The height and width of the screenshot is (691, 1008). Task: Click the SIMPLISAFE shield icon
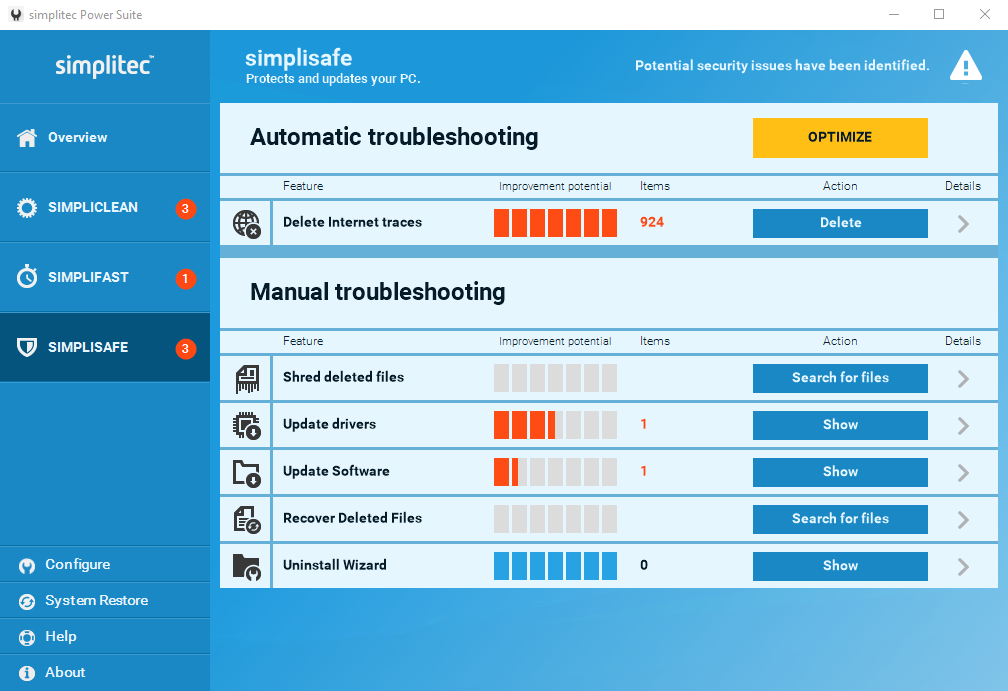27,347
